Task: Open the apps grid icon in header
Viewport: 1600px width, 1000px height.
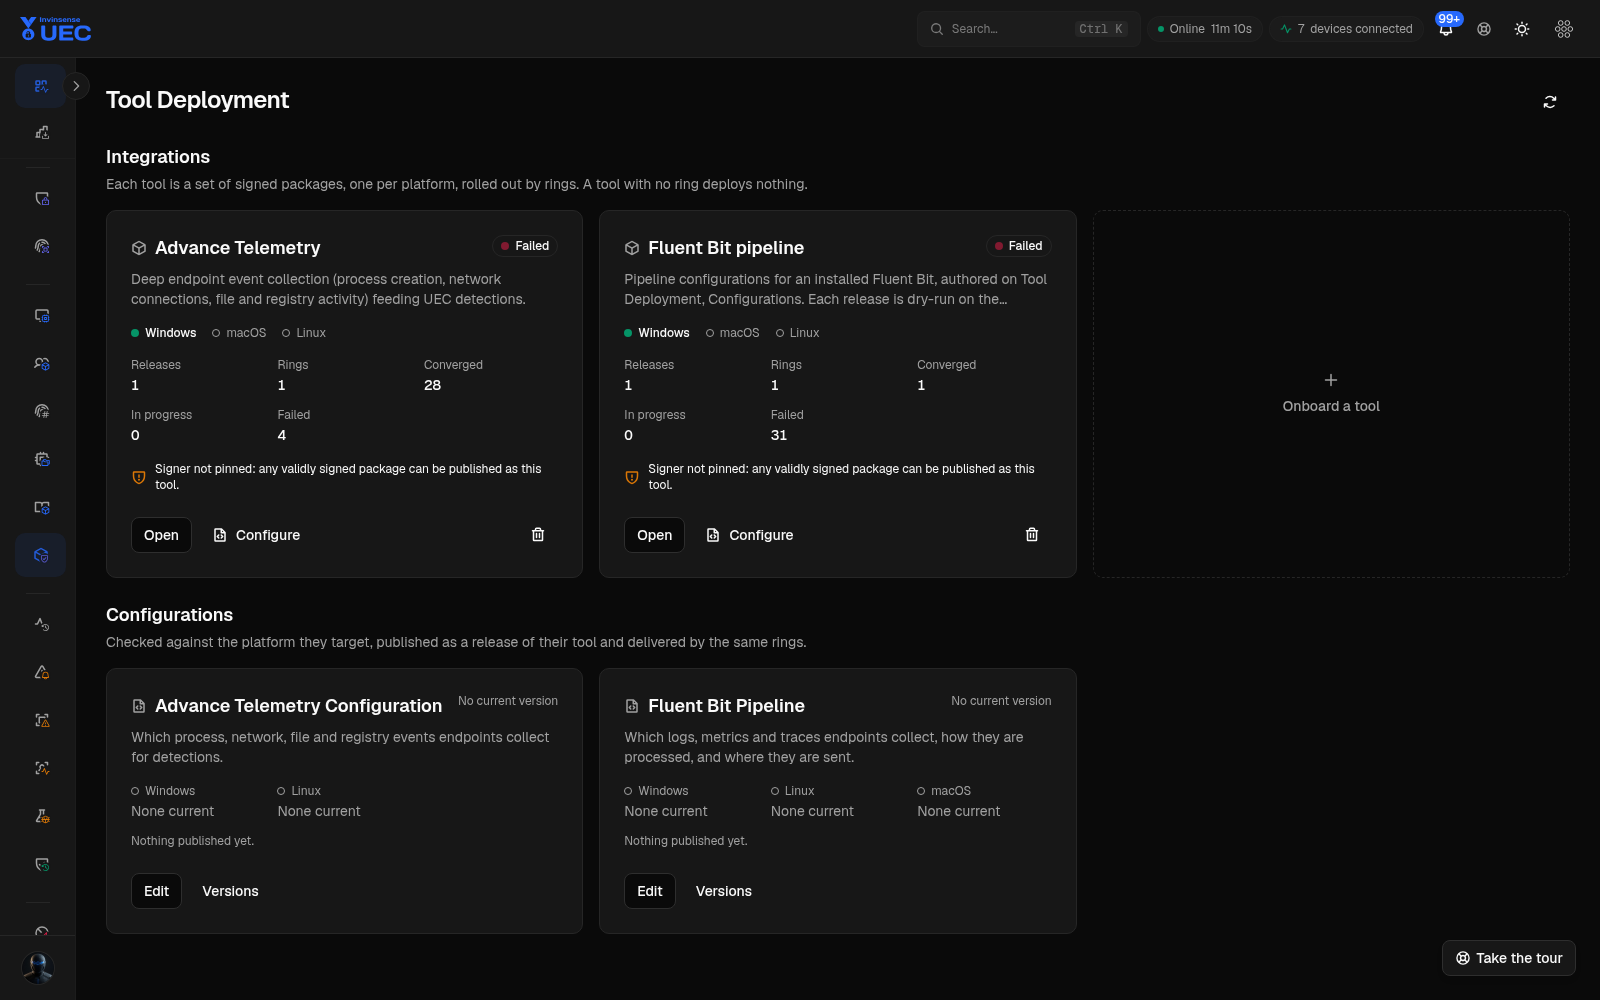Action: [x=1564, y=29]
